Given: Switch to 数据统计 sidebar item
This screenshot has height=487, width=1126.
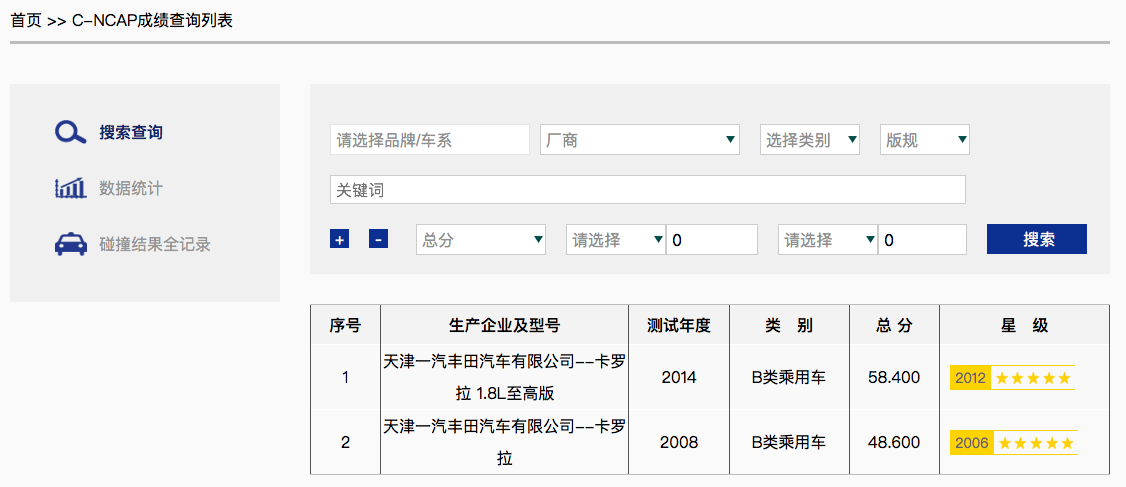Looking at the screenshot, I should point(130,188).
